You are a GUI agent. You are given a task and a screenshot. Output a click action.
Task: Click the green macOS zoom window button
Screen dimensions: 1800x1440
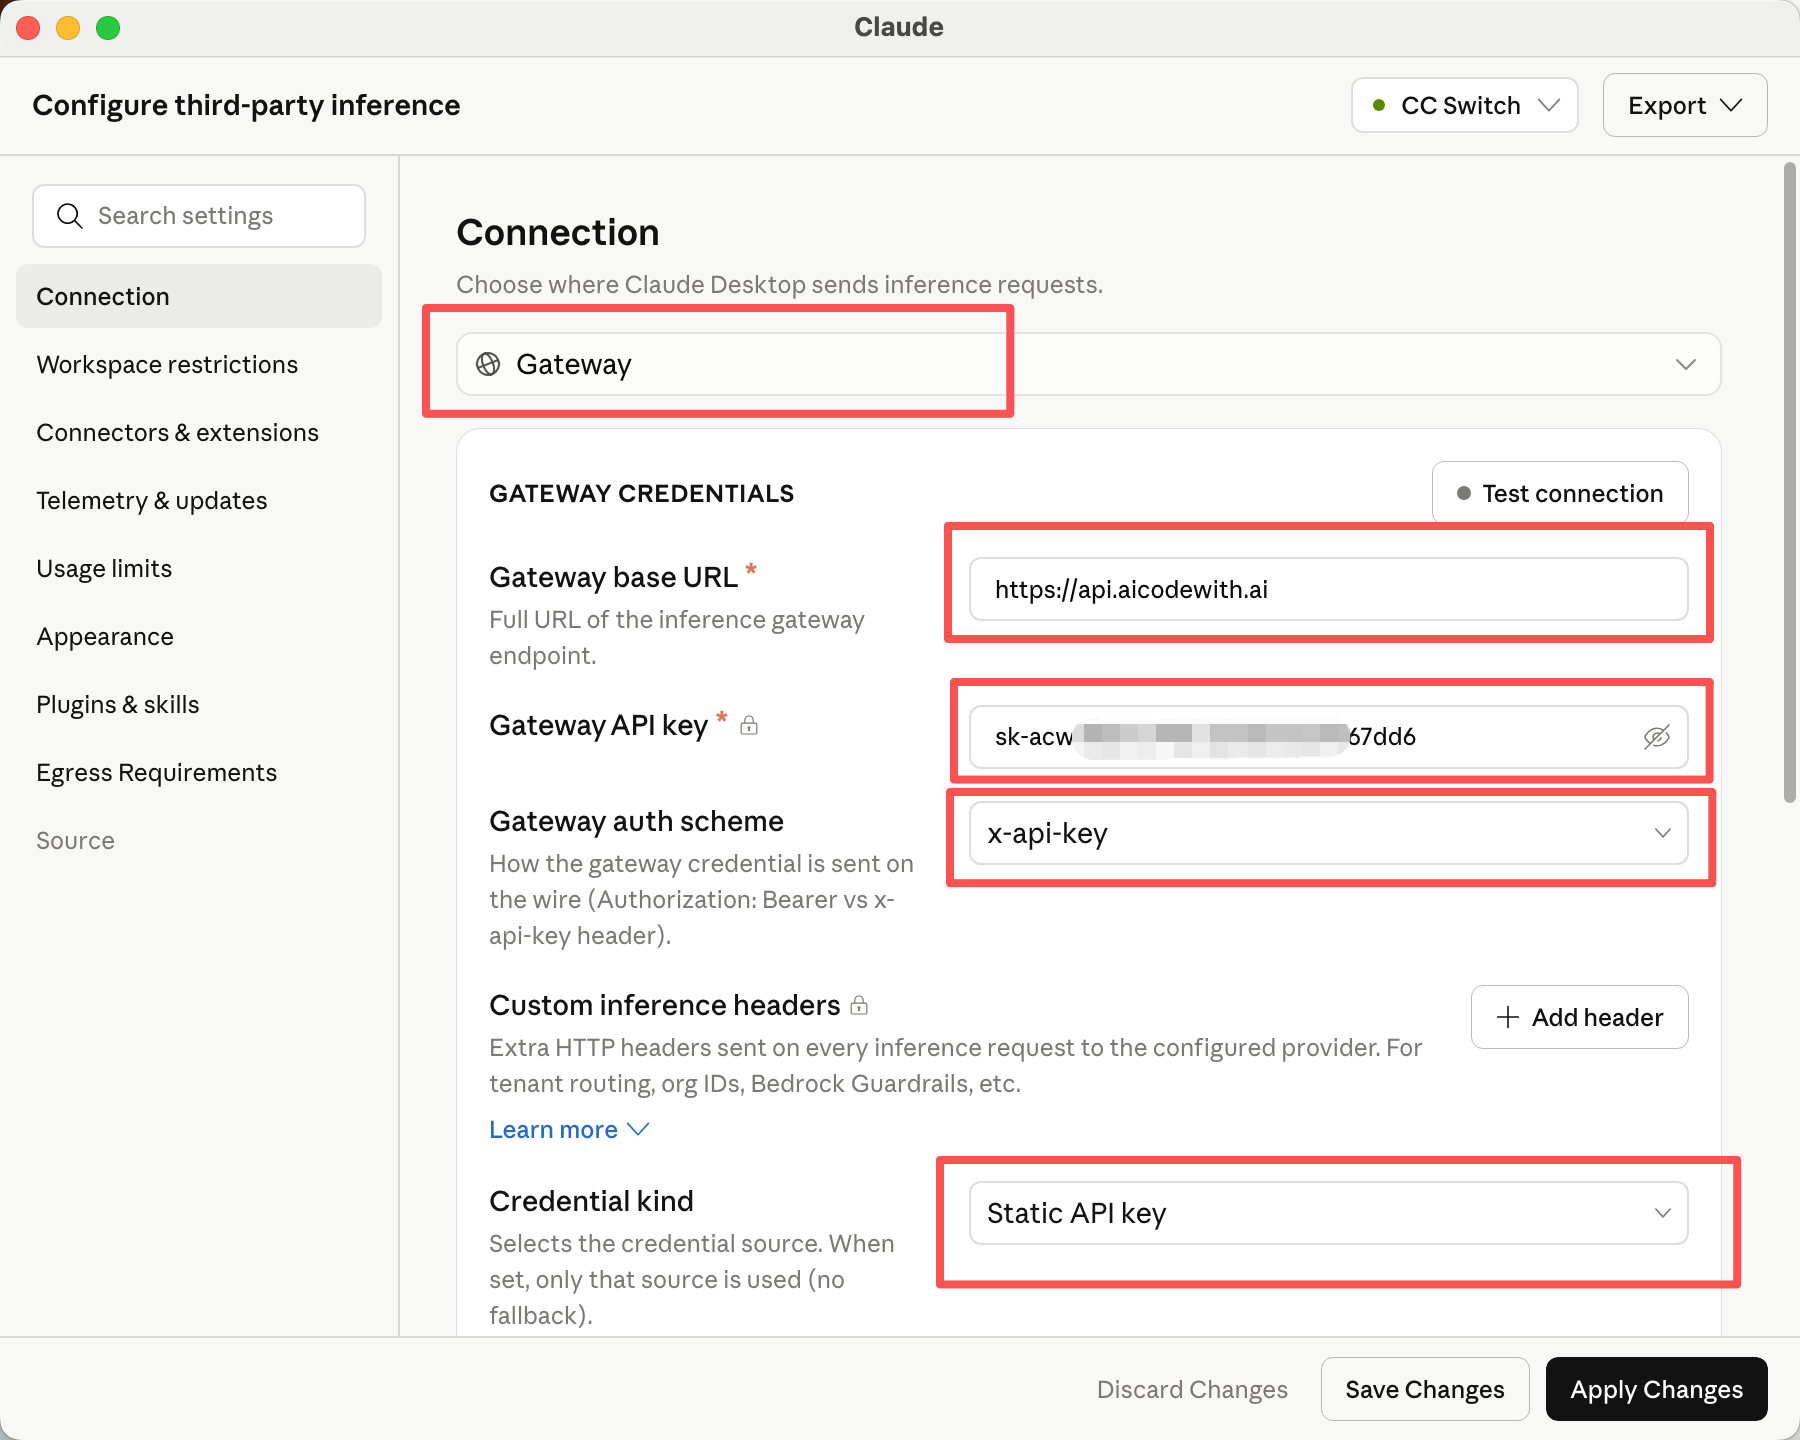pyautogui.click(x=108, y=28)
